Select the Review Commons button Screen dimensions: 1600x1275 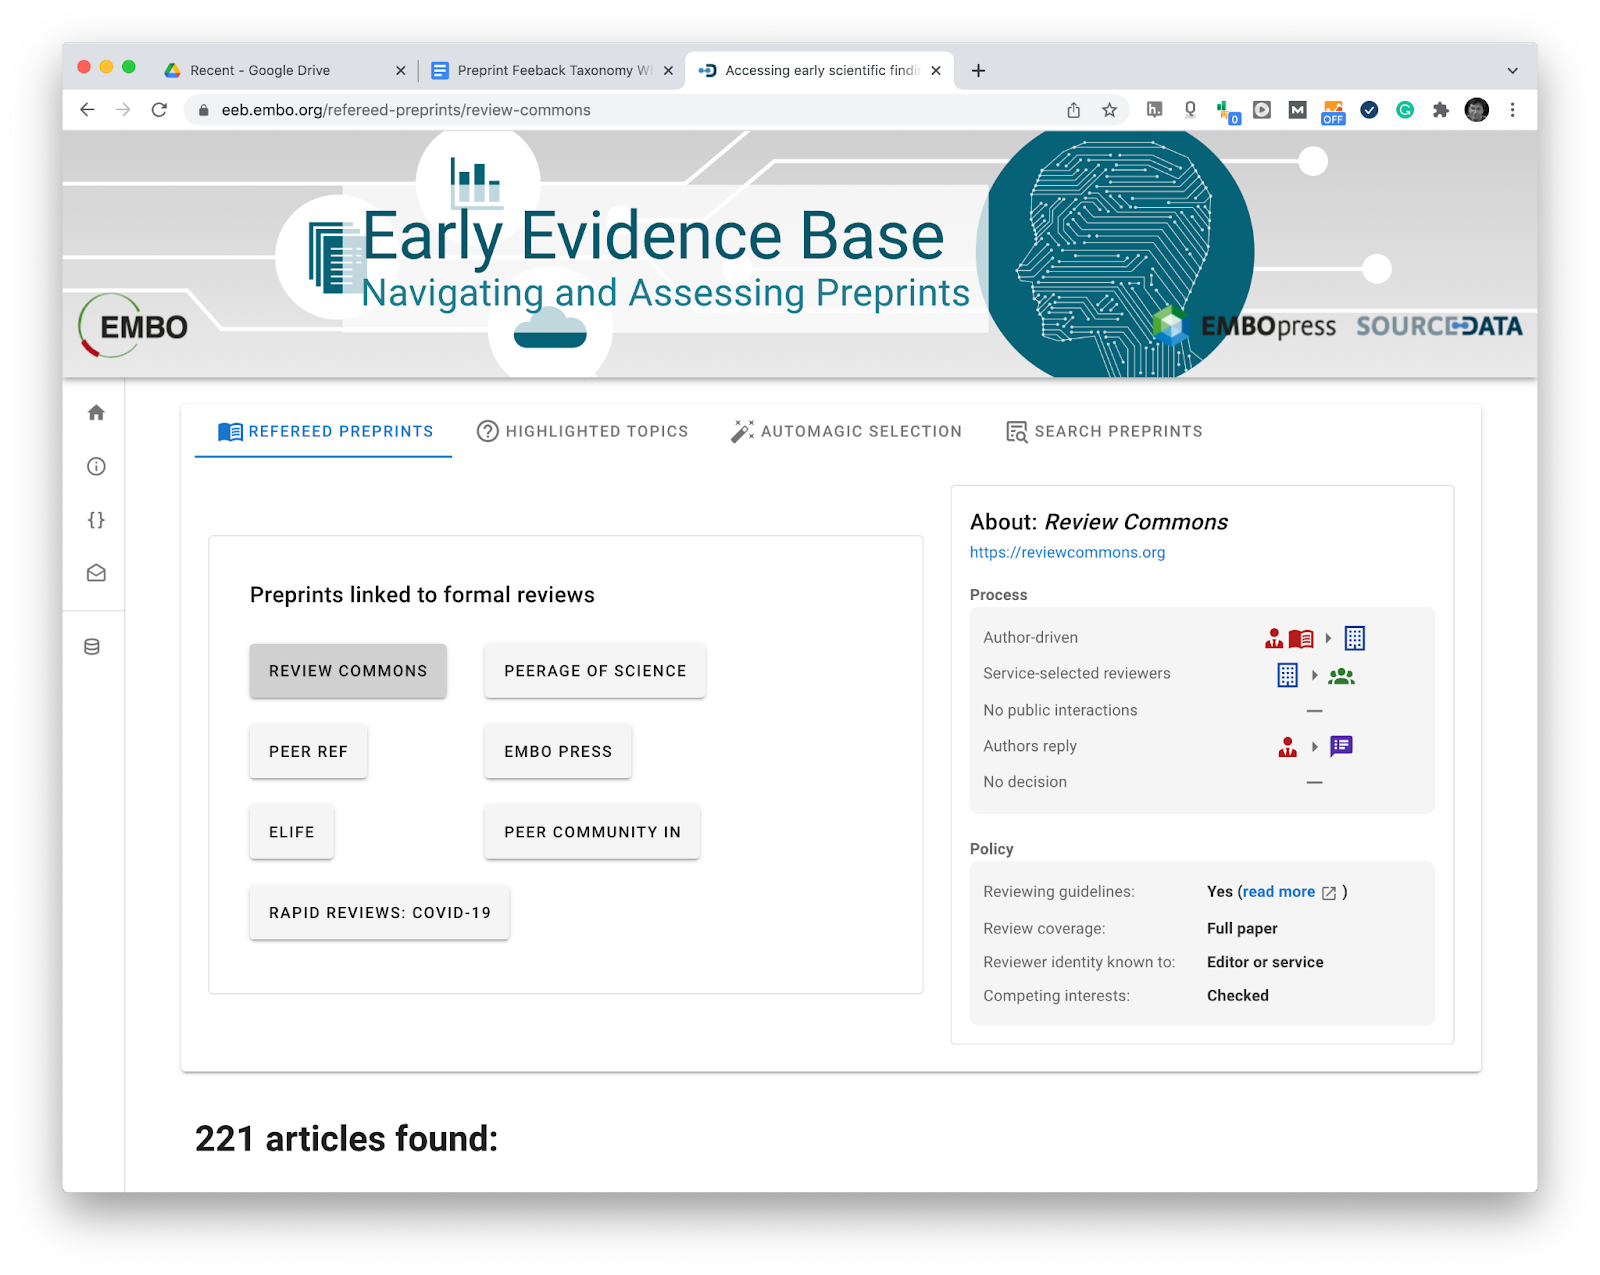348,671
